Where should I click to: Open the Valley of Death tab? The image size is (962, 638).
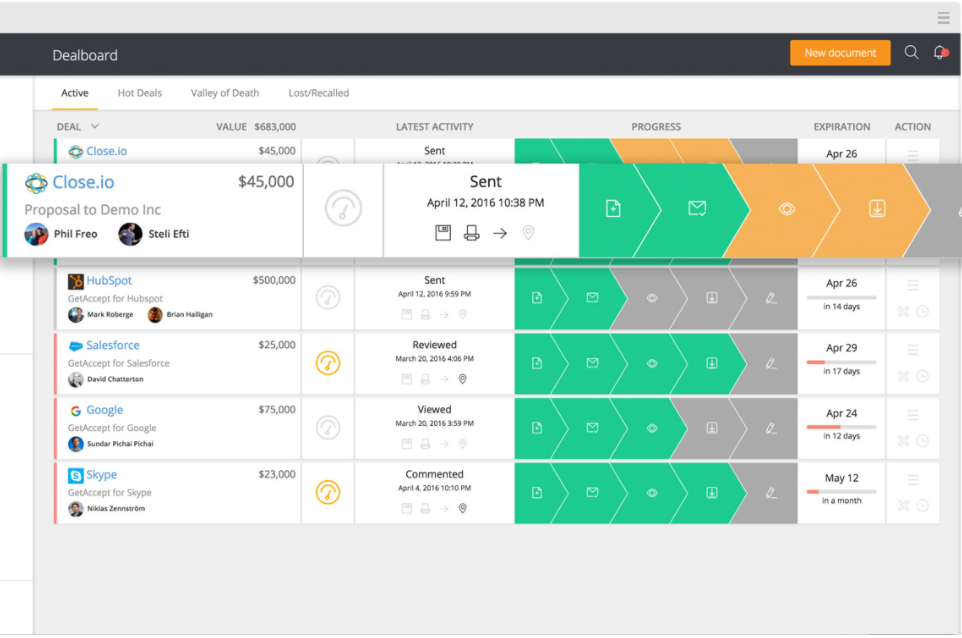pos(225,93)
